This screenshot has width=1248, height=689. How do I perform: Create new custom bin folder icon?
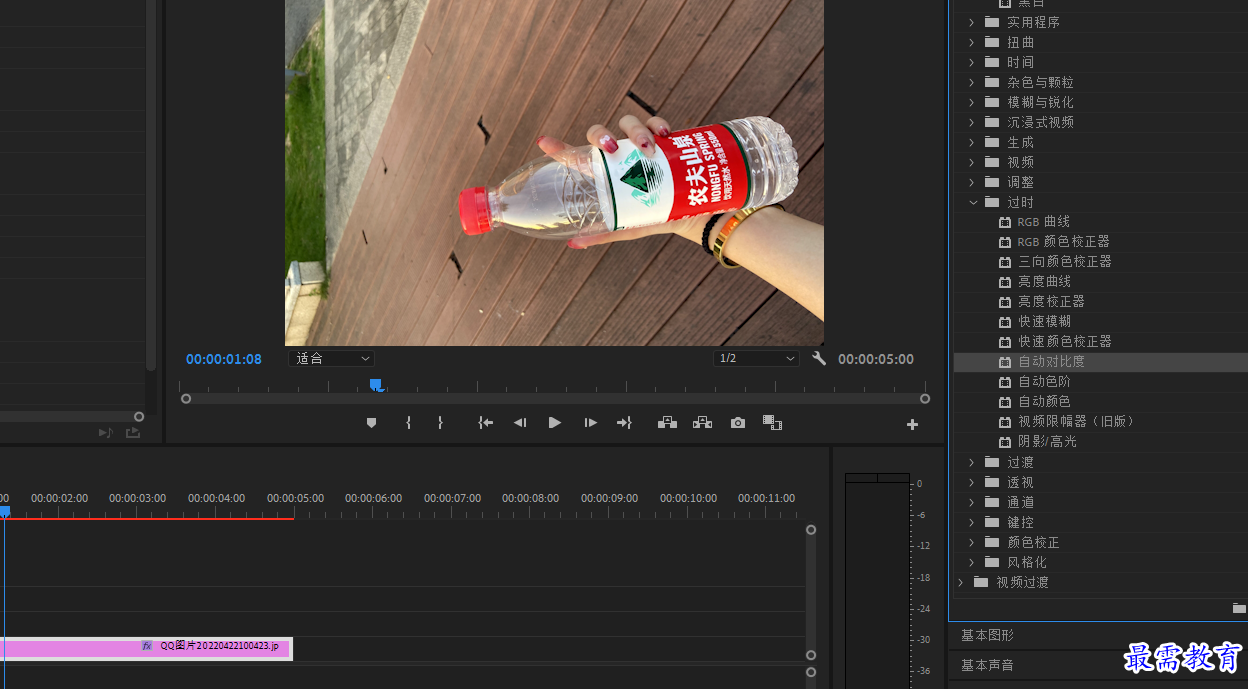(1239, 608)
